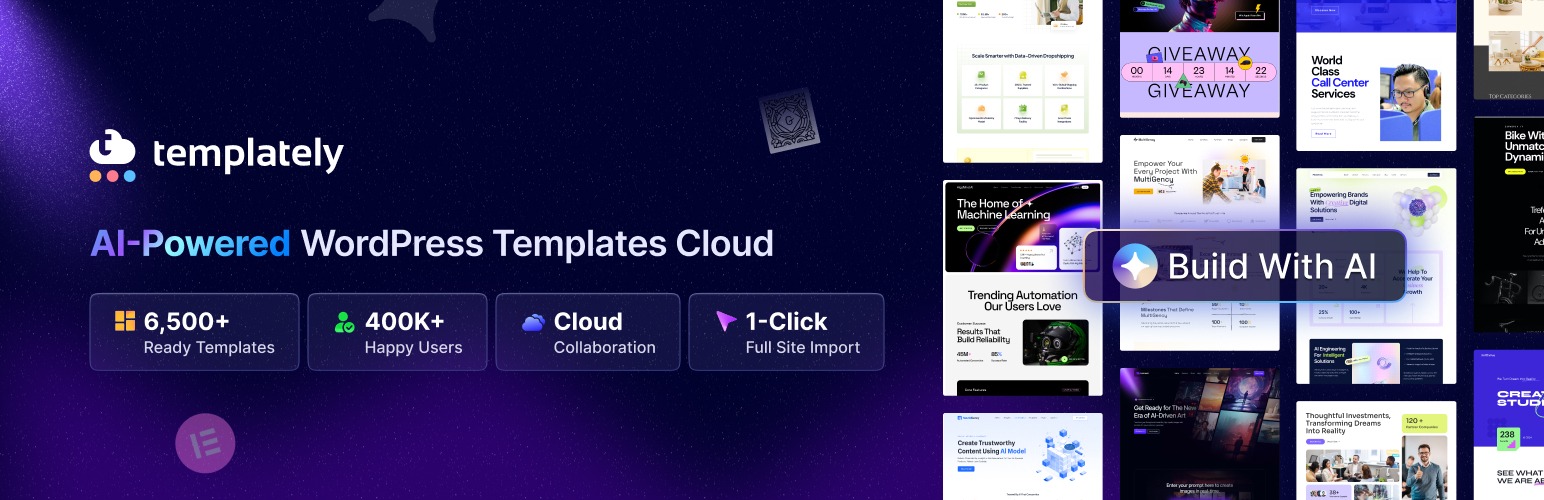Click the call center agent photo

(x=1410, y=103)
